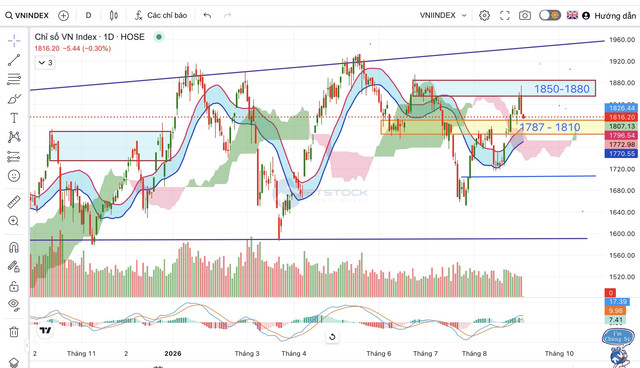Image resolution: width=640 pixels, height=368 pixels.
Task: Hide all drawings with eye icon
Action: [14, 305]
